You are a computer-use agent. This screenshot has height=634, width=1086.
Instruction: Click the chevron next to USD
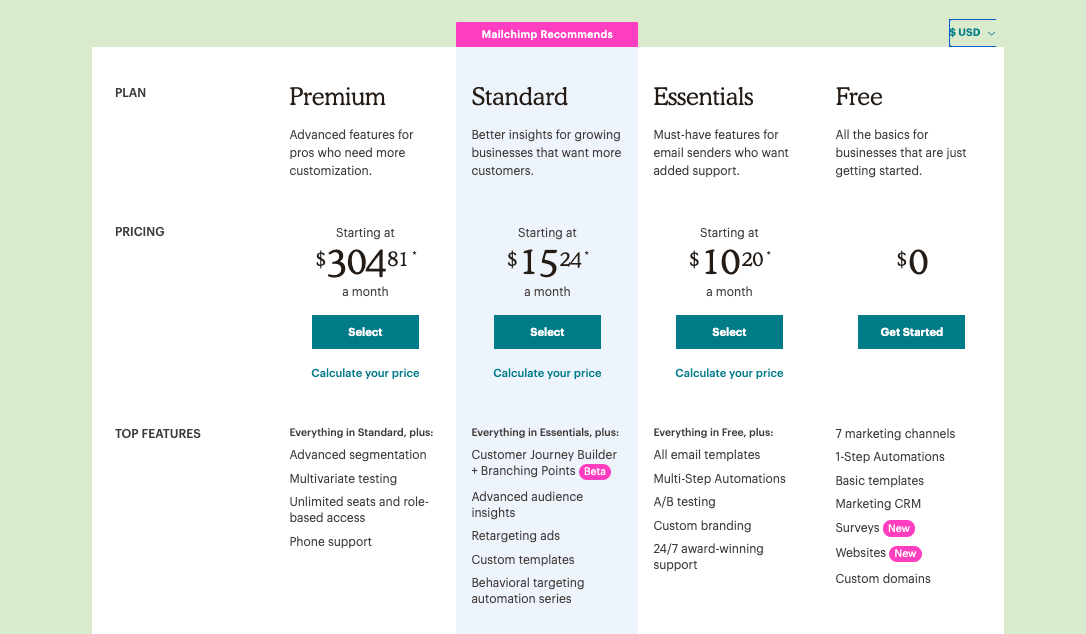(991, 33)
